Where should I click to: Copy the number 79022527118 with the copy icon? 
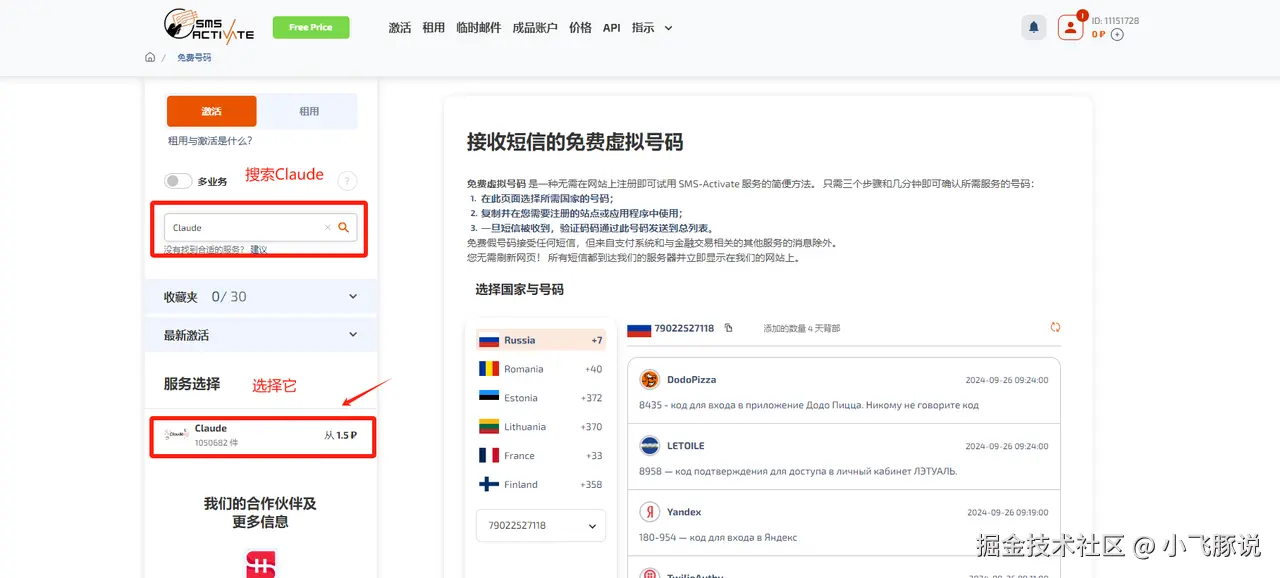[728, 328]
